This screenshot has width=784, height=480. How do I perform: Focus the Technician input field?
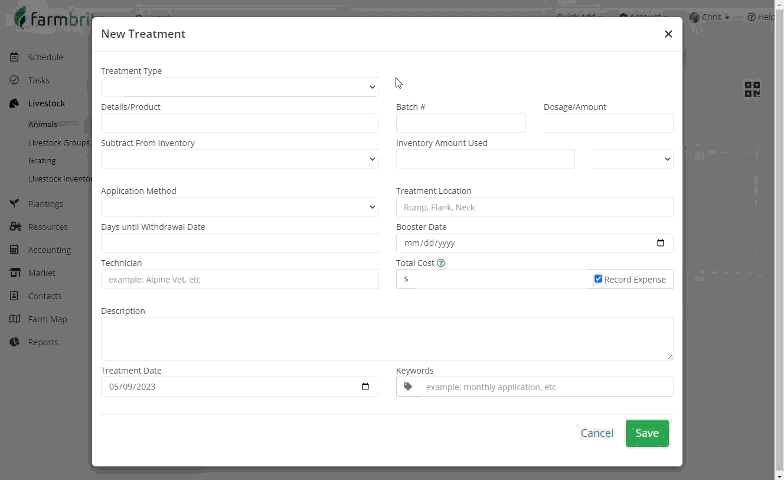[239, 279]
